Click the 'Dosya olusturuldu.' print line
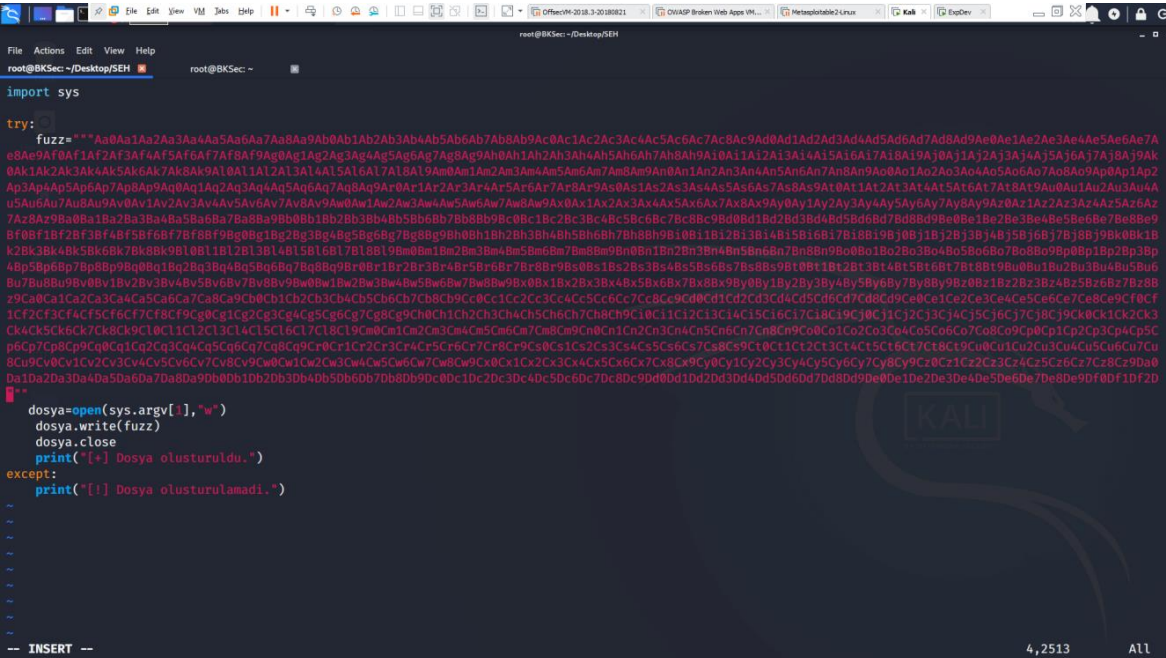Viewport: 1166px width, 658px height. coord(149,458)
